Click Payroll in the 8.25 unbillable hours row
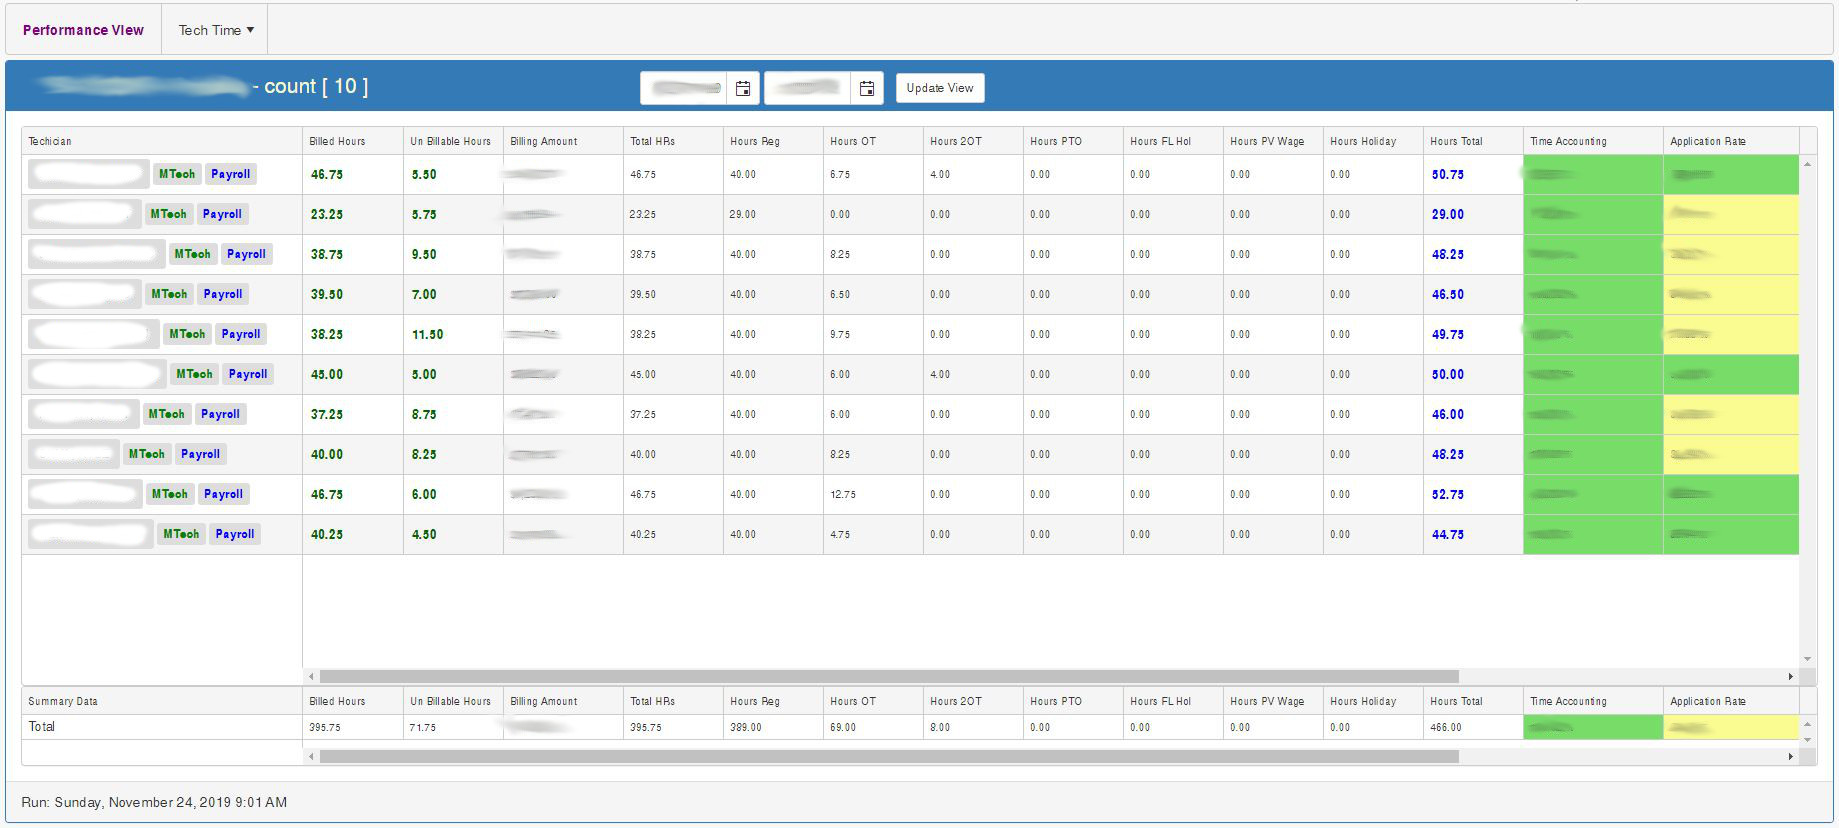 click(x=201, y=454)
